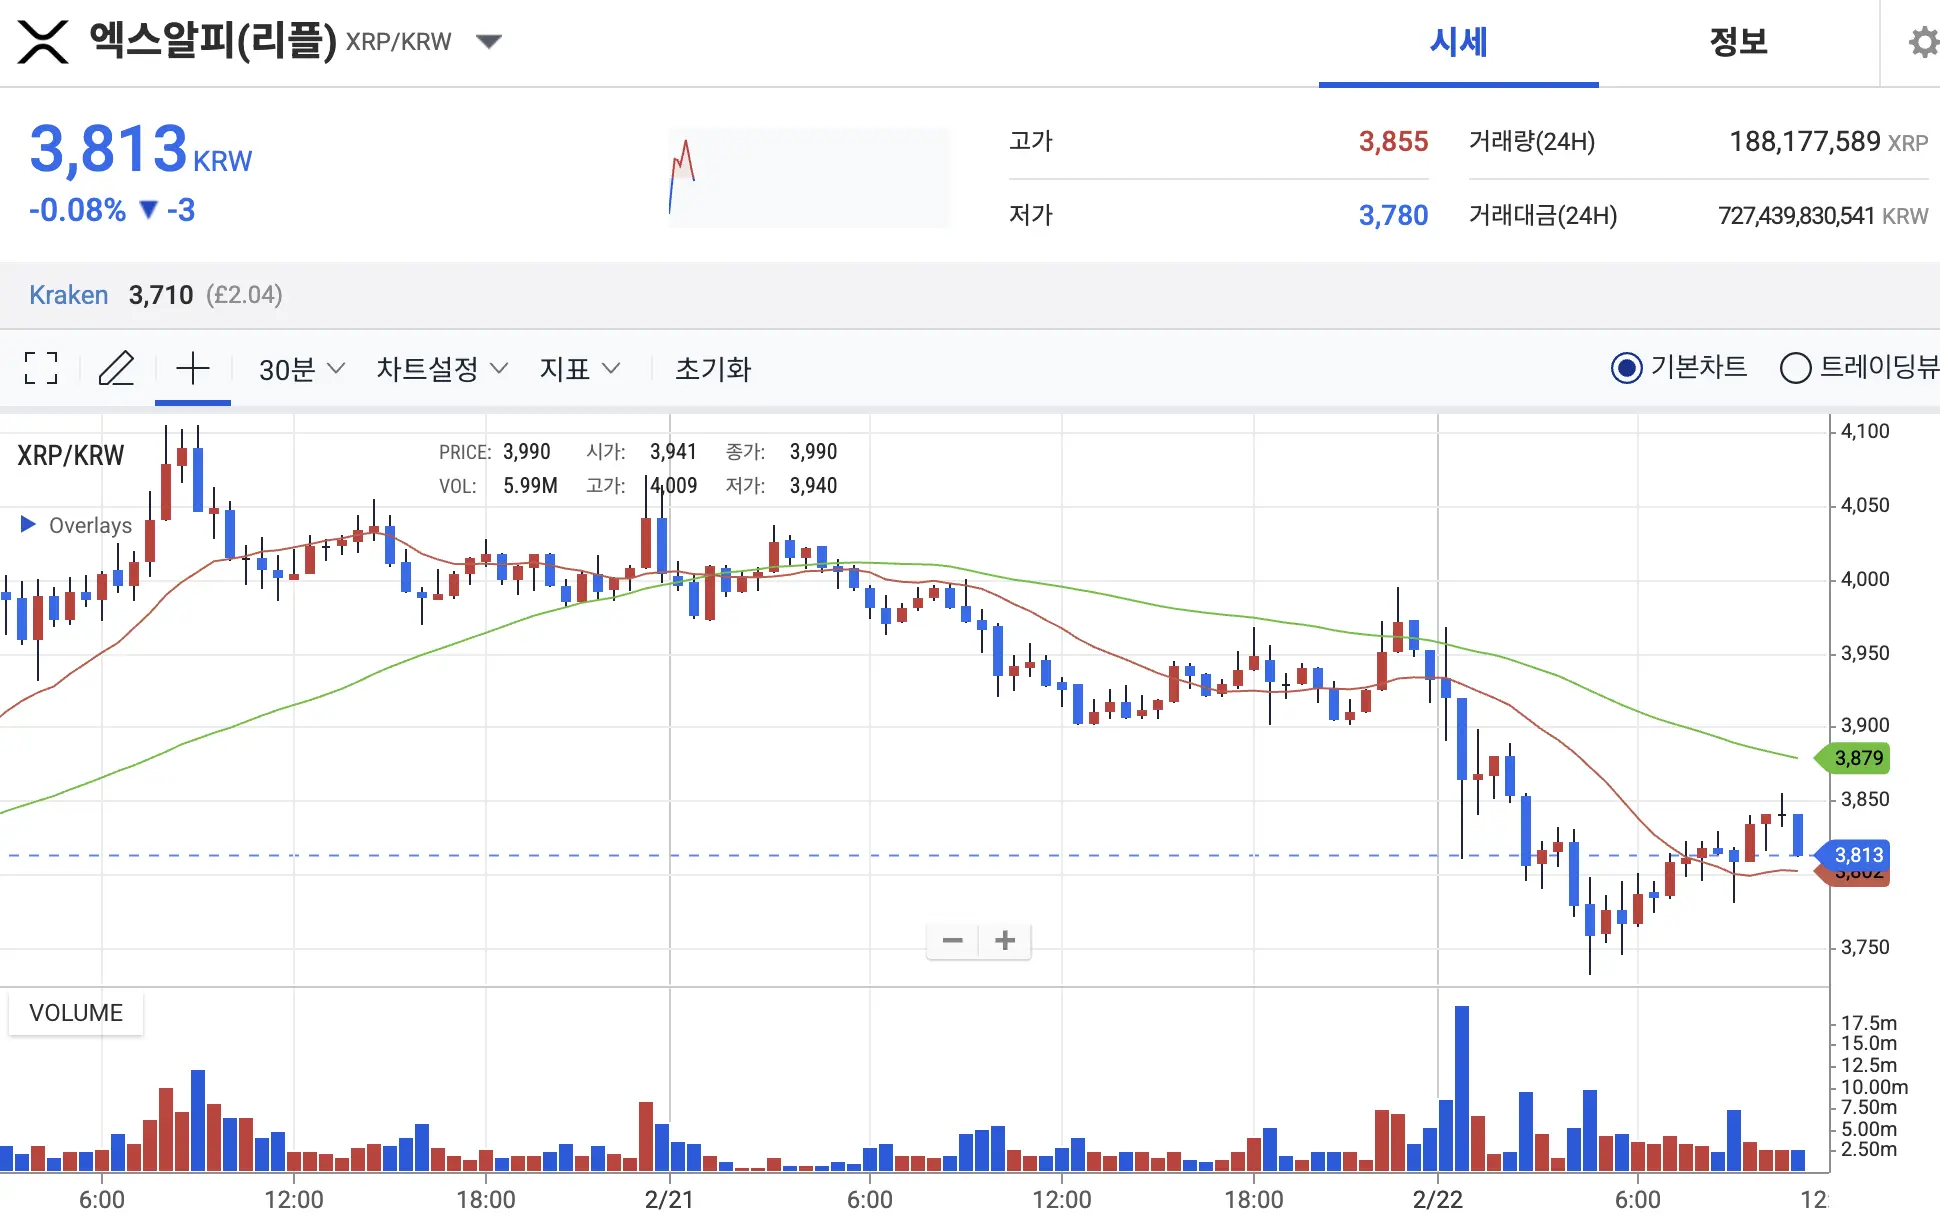This screenshot has width=1940, height=1230.
Task: Zoom out chart with minus button
Action: coord(953,940)
